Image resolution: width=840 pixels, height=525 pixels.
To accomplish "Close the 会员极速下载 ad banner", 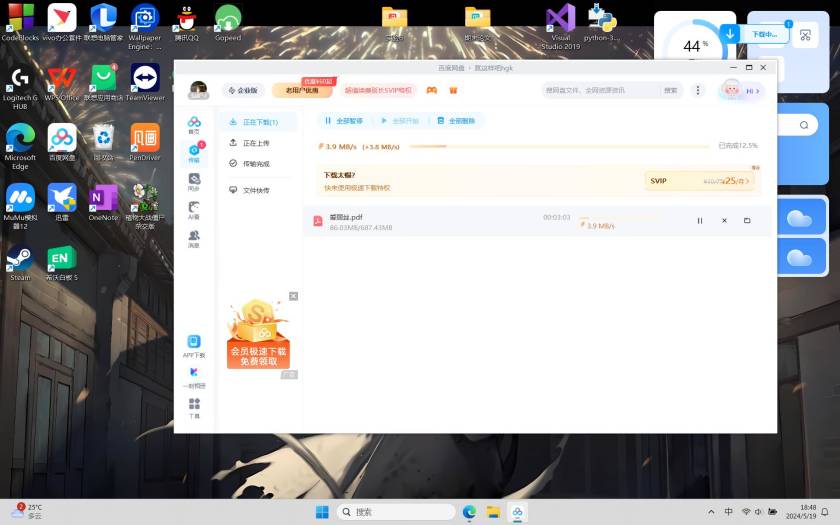I will click(x=294, y=296).
